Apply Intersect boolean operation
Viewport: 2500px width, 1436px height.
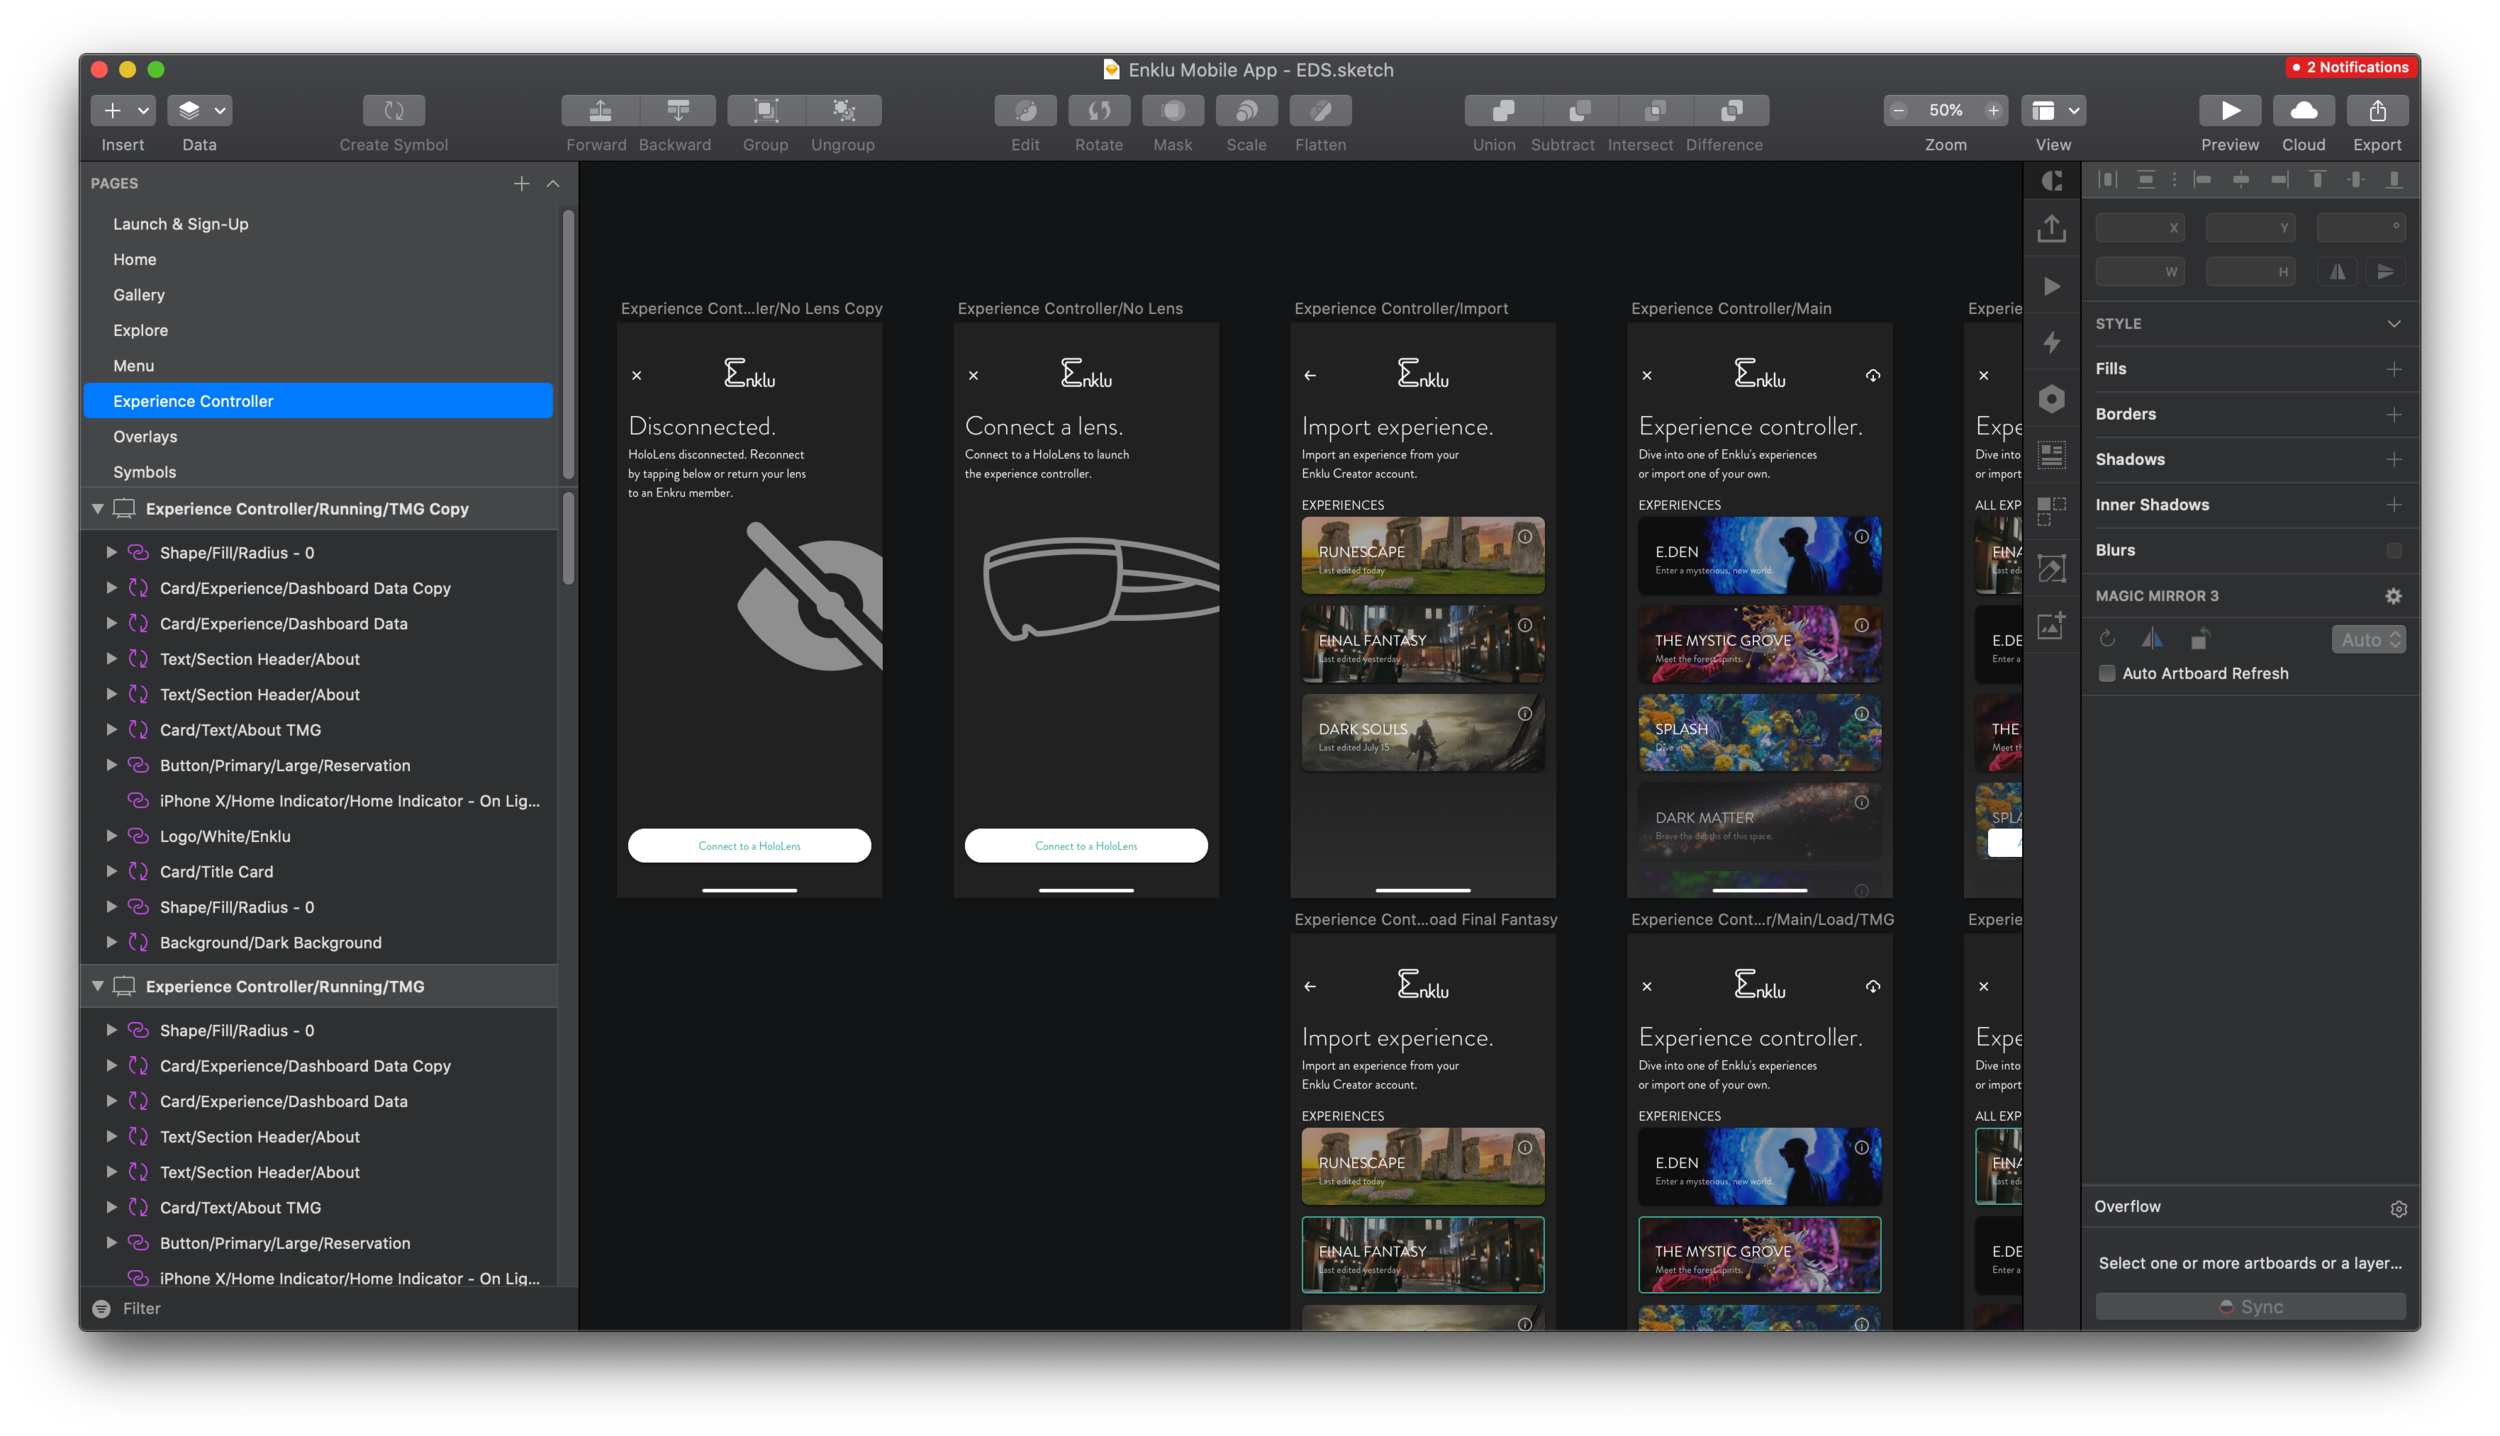point(1655,110)
